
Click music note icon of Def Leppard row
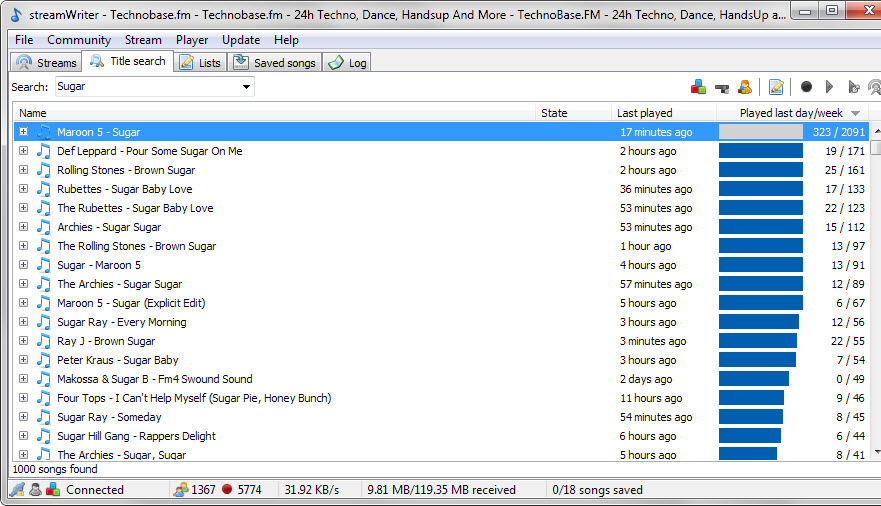(44, 151)
